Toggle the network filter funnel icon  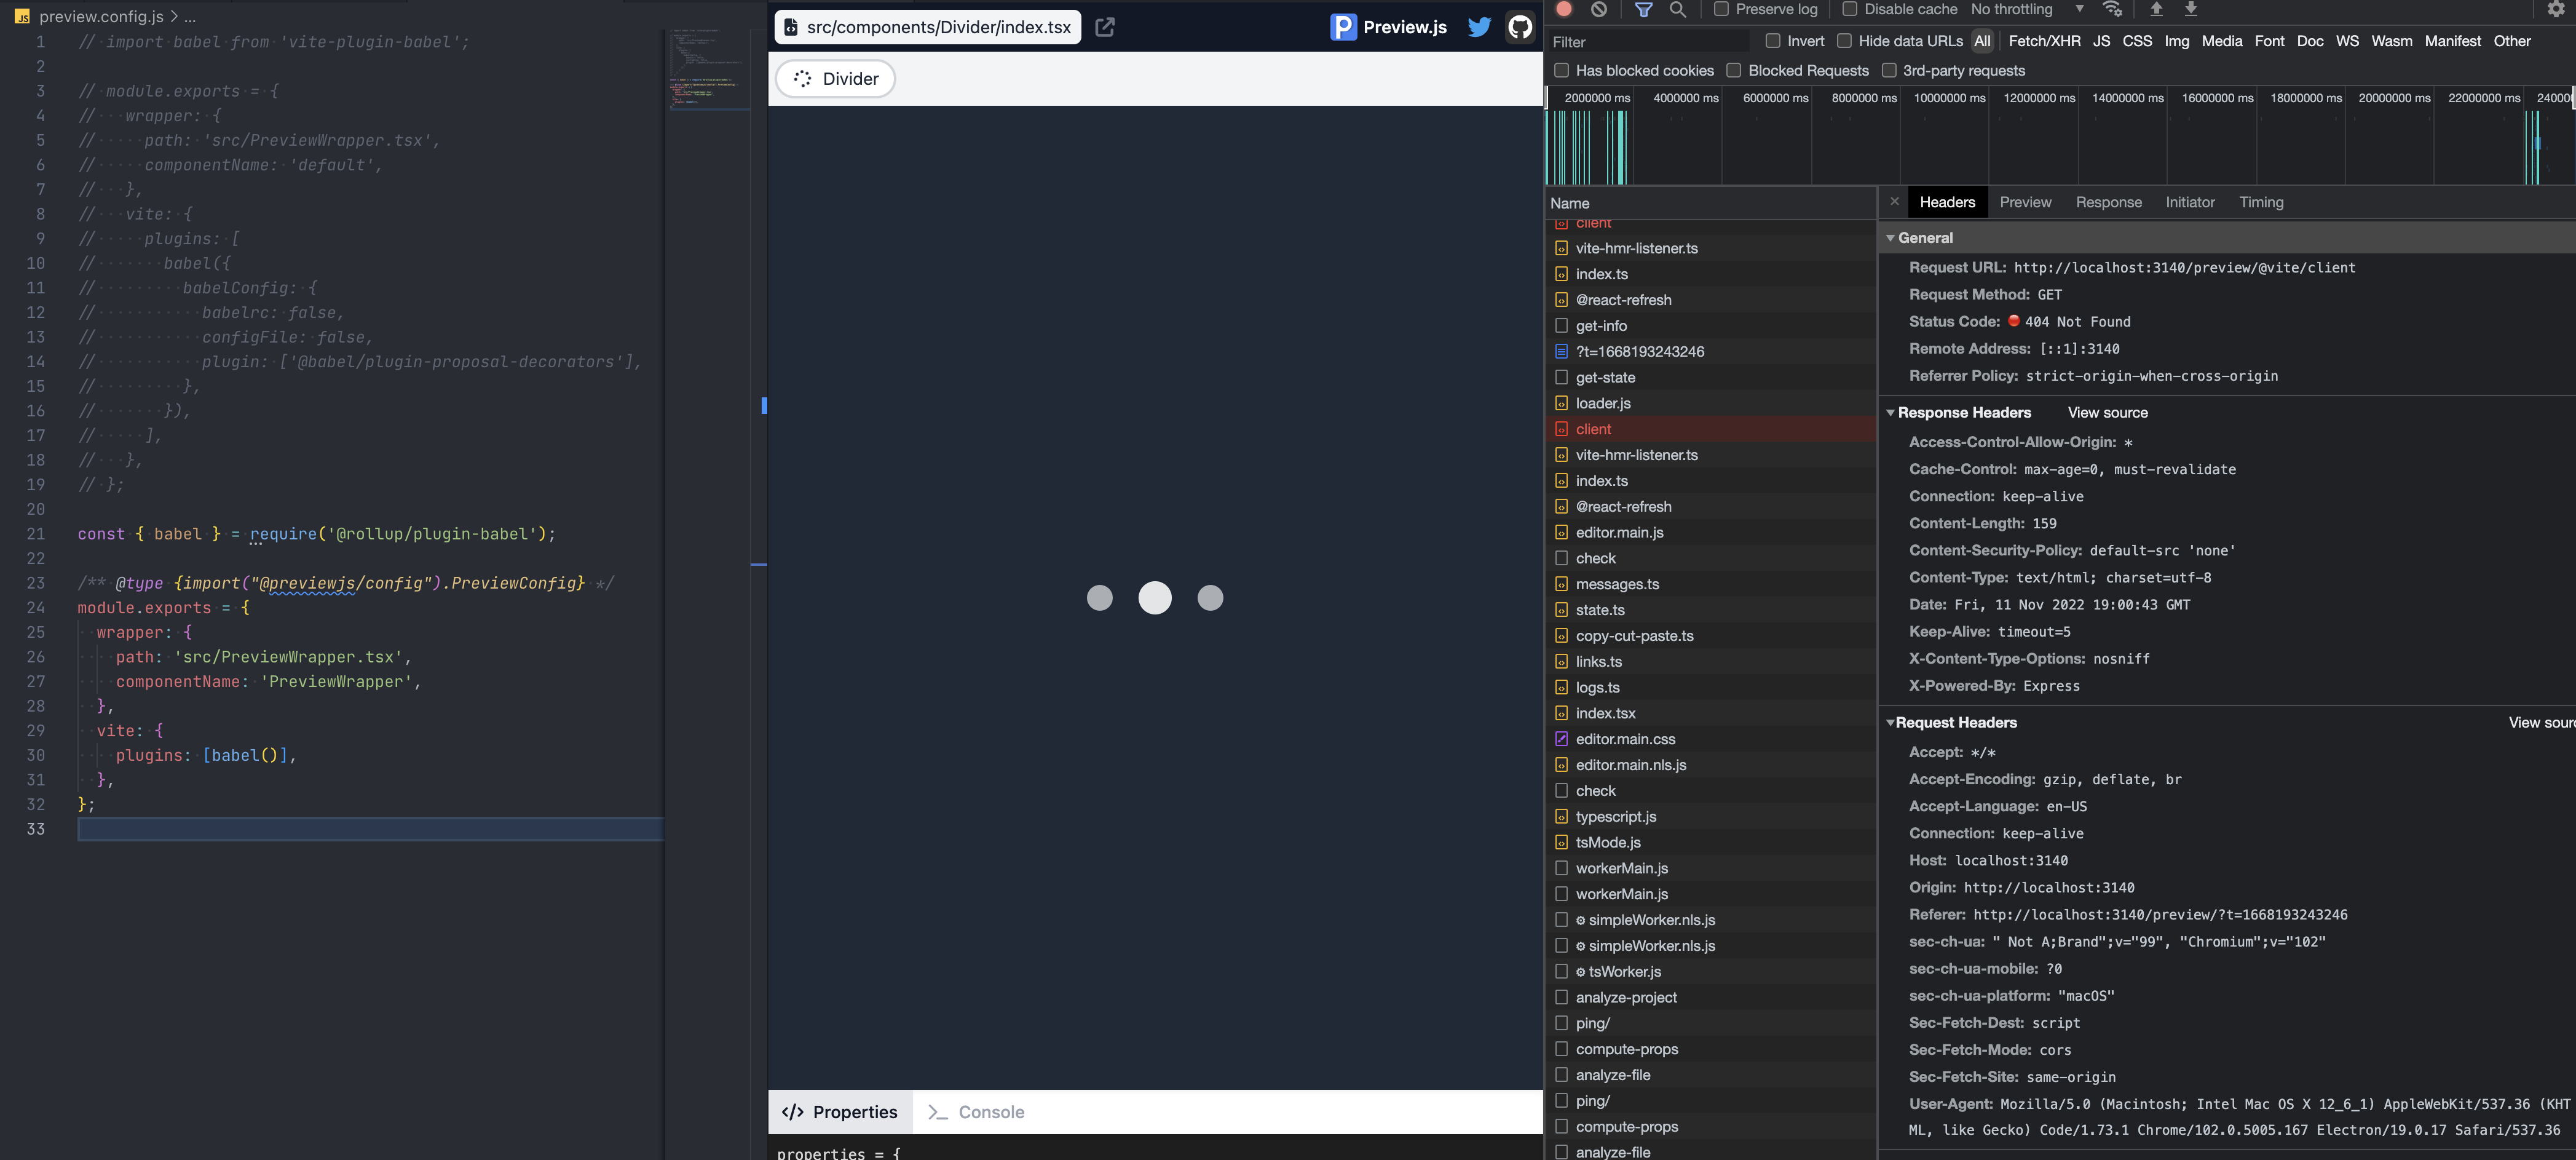tap(1643, 9)
